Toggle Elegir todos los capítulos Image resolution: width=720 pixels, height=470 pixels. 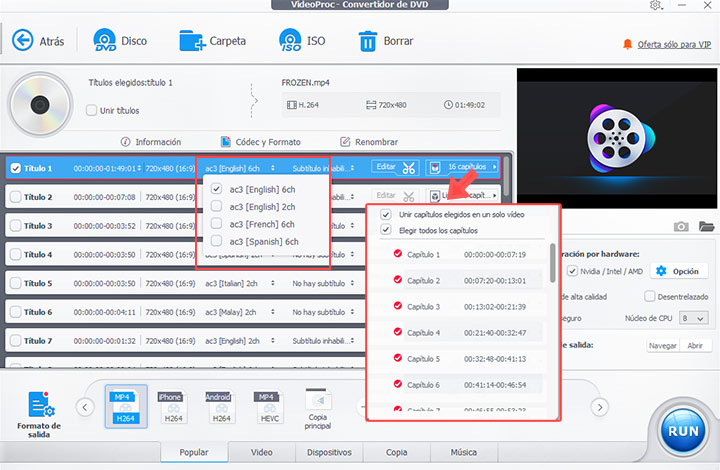(386, 230)
